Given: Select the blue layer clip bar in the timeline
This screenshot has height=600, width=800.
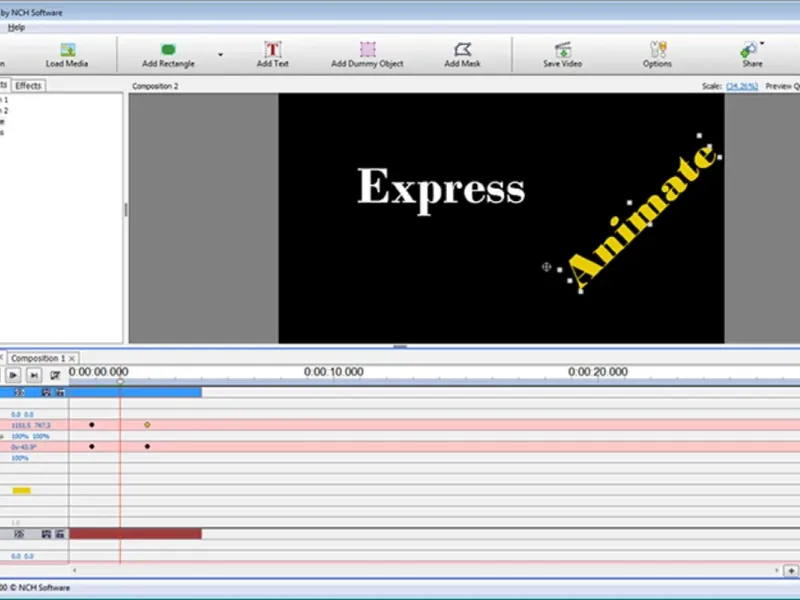Looking at the screenshot, I should [135, 392].
